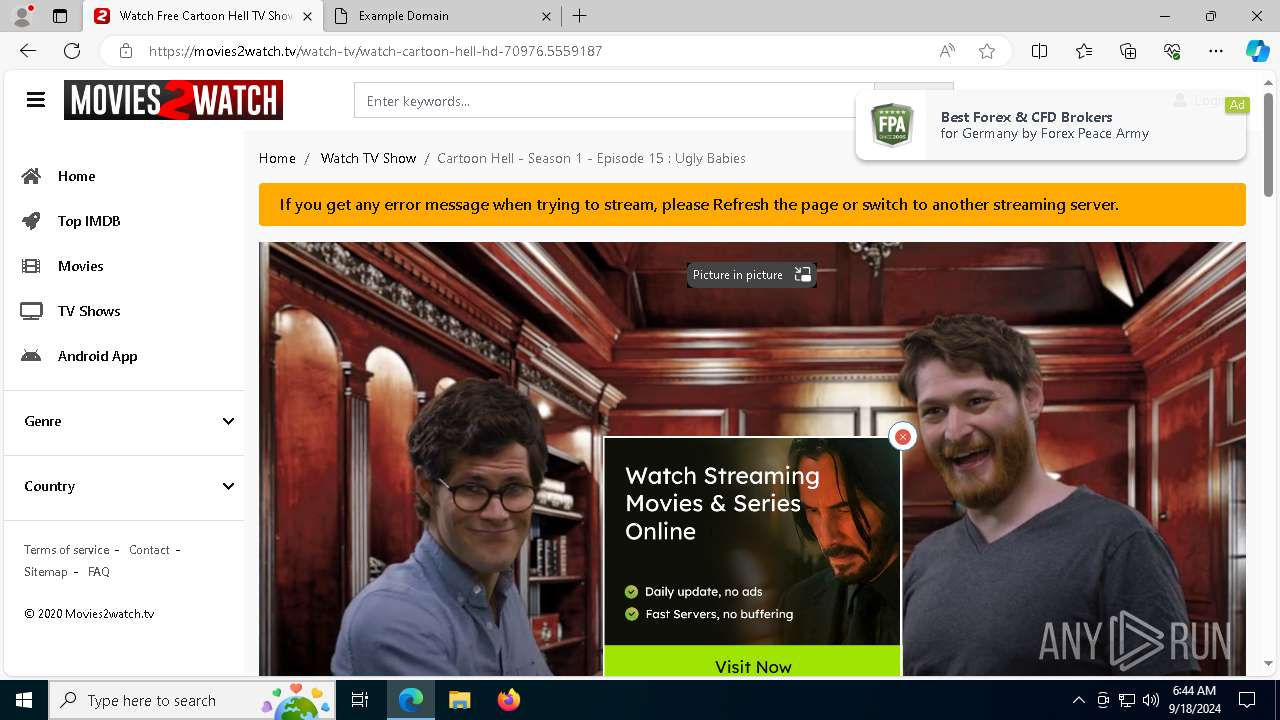Open the FAQ footer link

pos(99,572)
